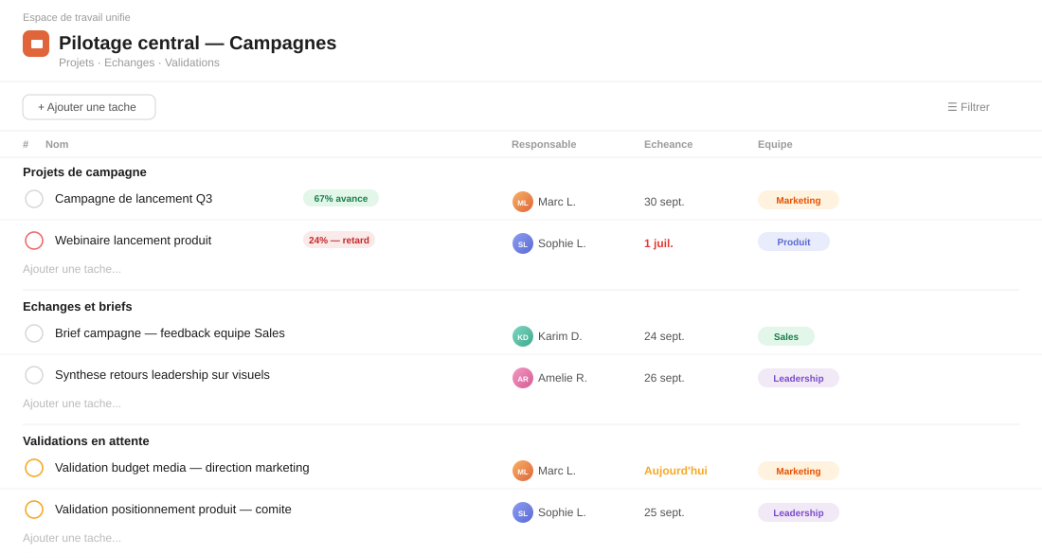Open the Filtrer filter icon

point(952,107)
